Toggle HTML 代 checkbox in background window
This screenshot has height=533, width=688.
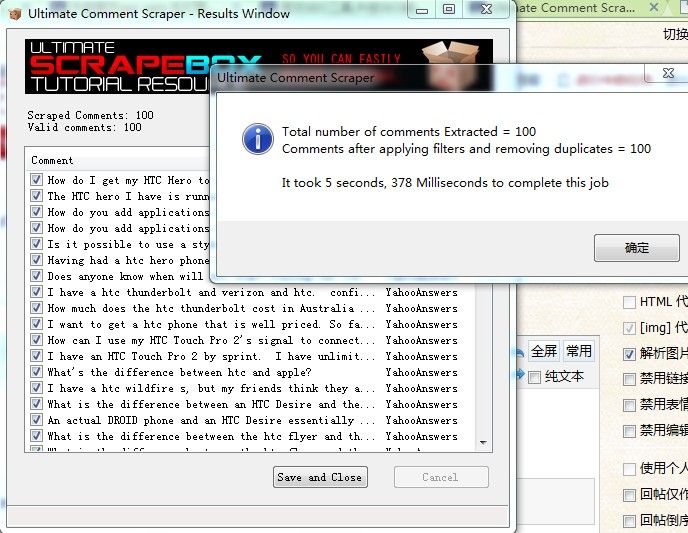pos(629,302)
